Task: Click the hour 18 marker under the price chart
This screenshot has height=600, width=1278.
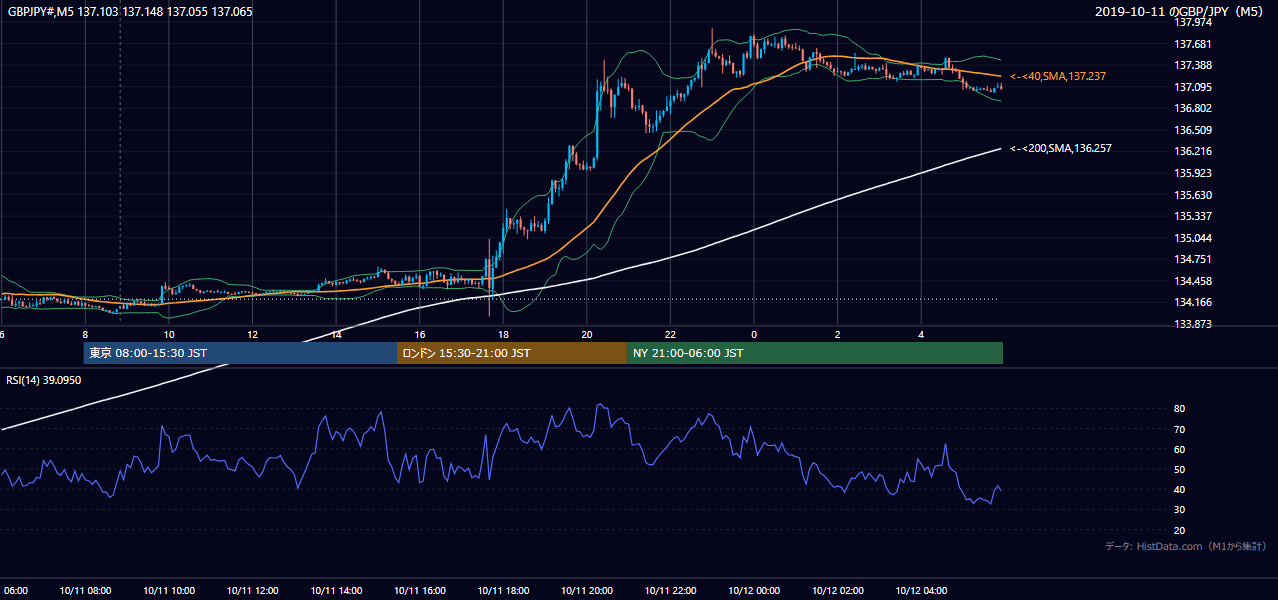Action: (x=503, y=334)
